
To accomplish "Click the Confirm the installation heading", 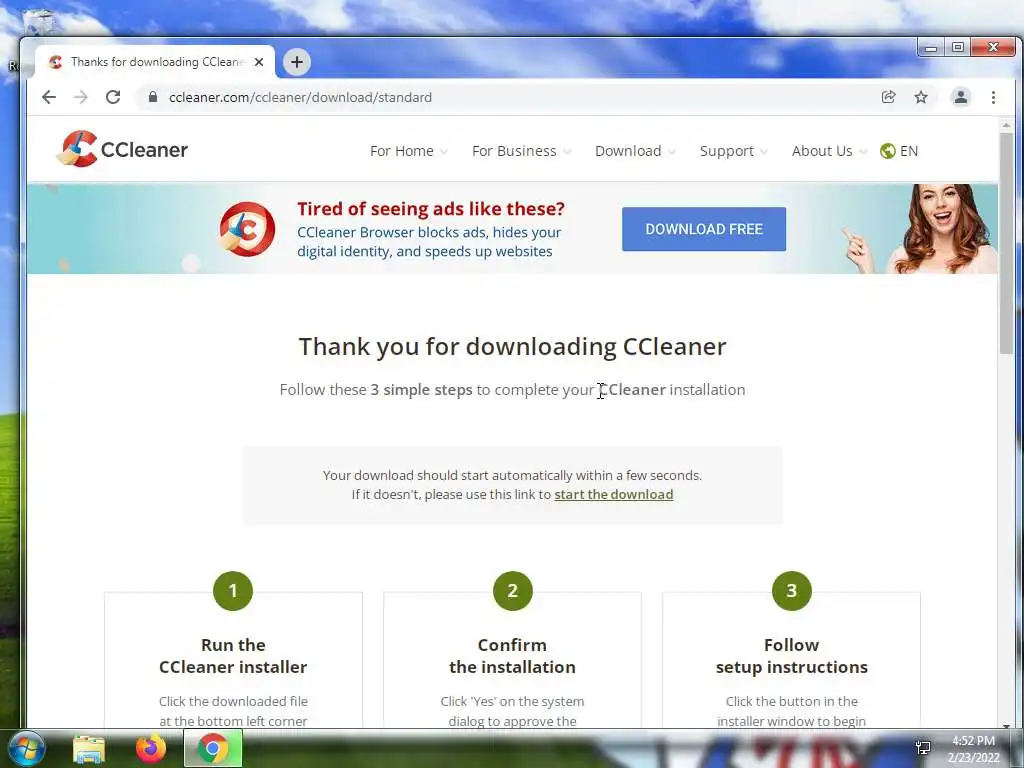I will click(513, 656).
